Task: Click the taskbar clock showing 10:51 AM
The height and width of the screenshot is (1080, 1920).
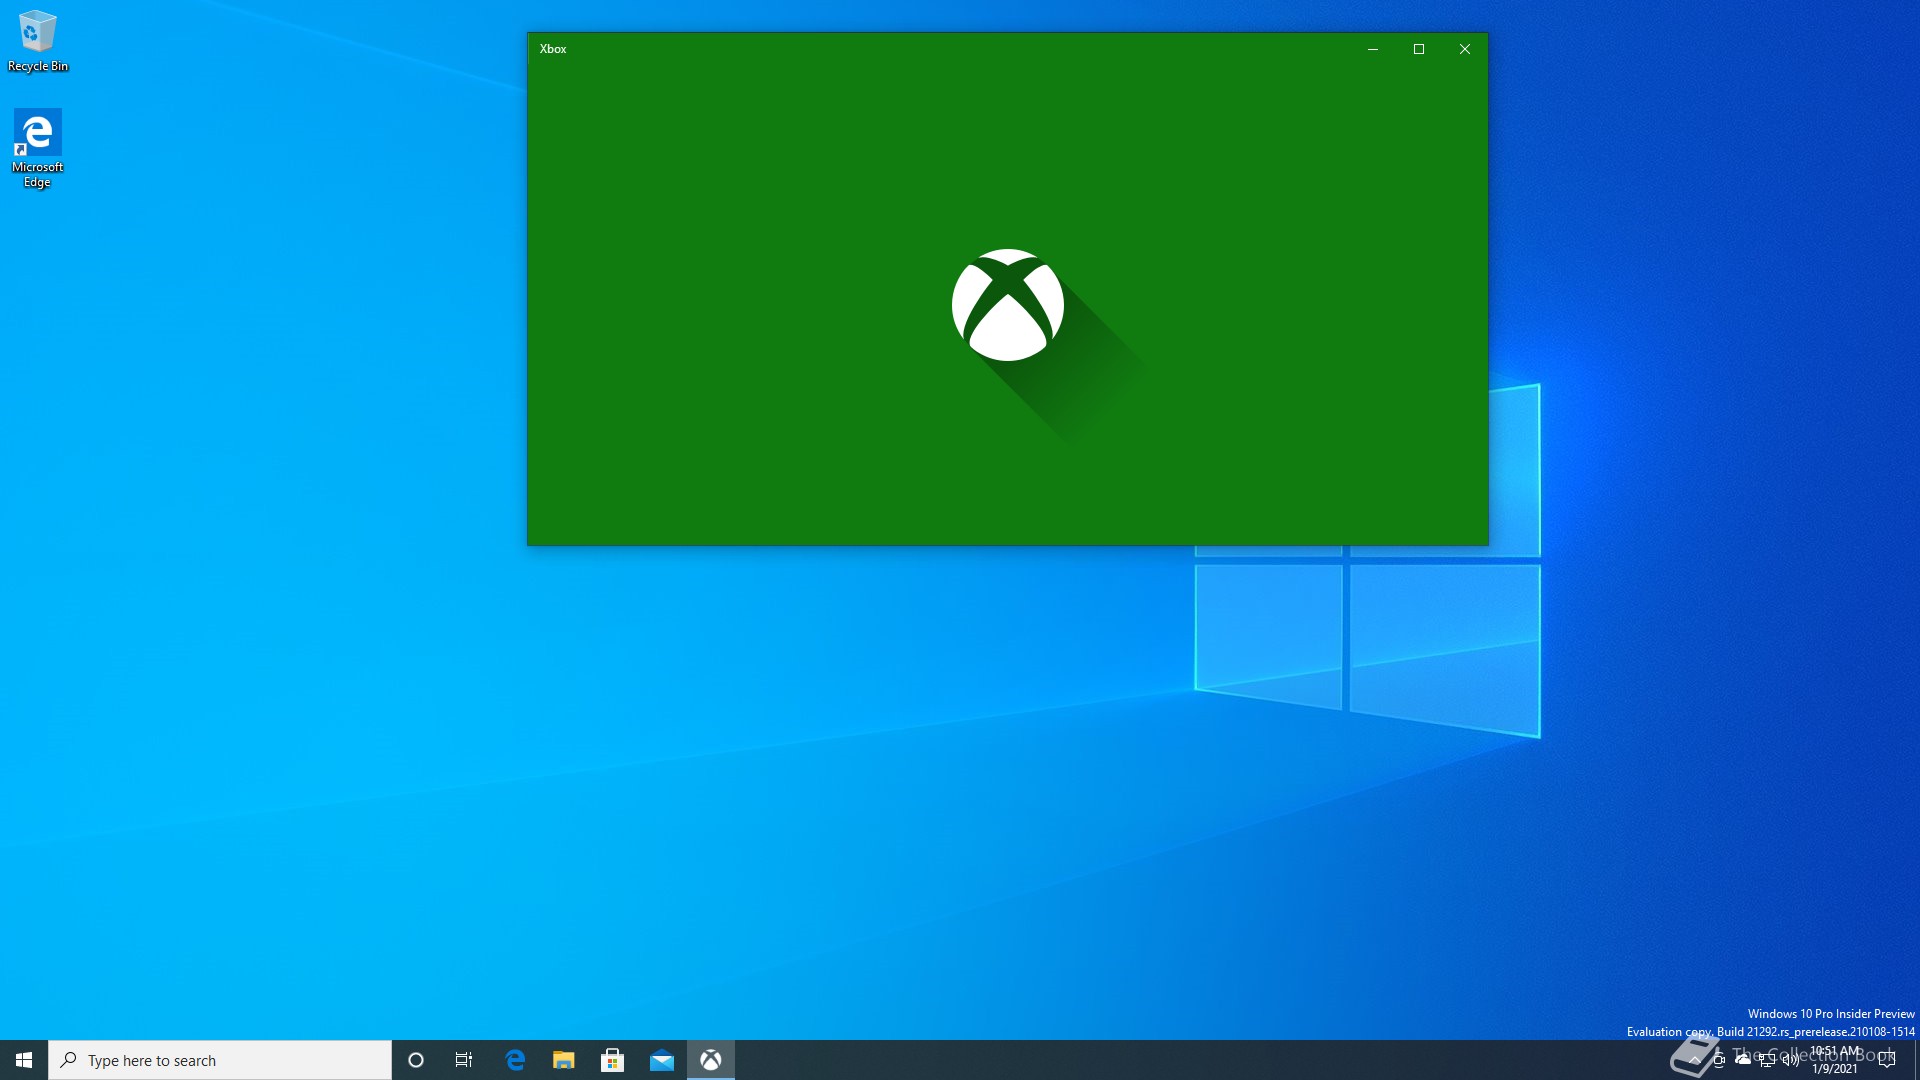Action: click(x=1835, y=1060)
